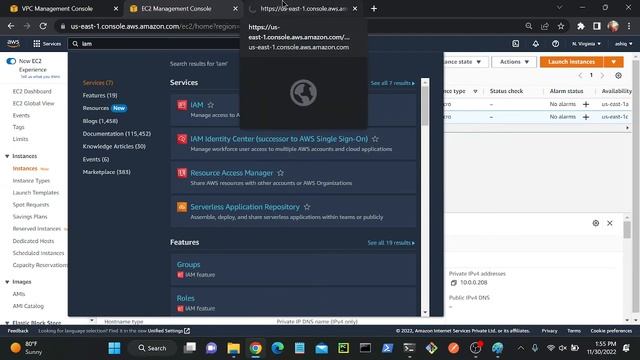Open table preferences gear icon
This screenshot has width=640, height=360.
point(618,76)
